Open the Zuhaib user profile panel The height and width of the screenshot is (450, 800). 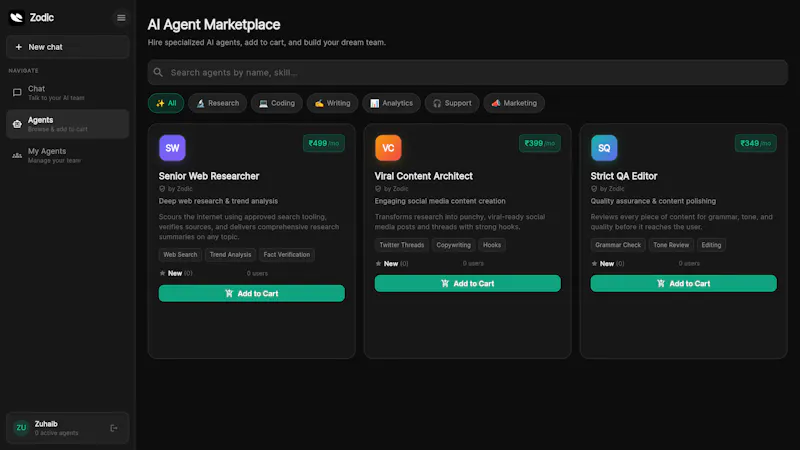click(67, 428)
